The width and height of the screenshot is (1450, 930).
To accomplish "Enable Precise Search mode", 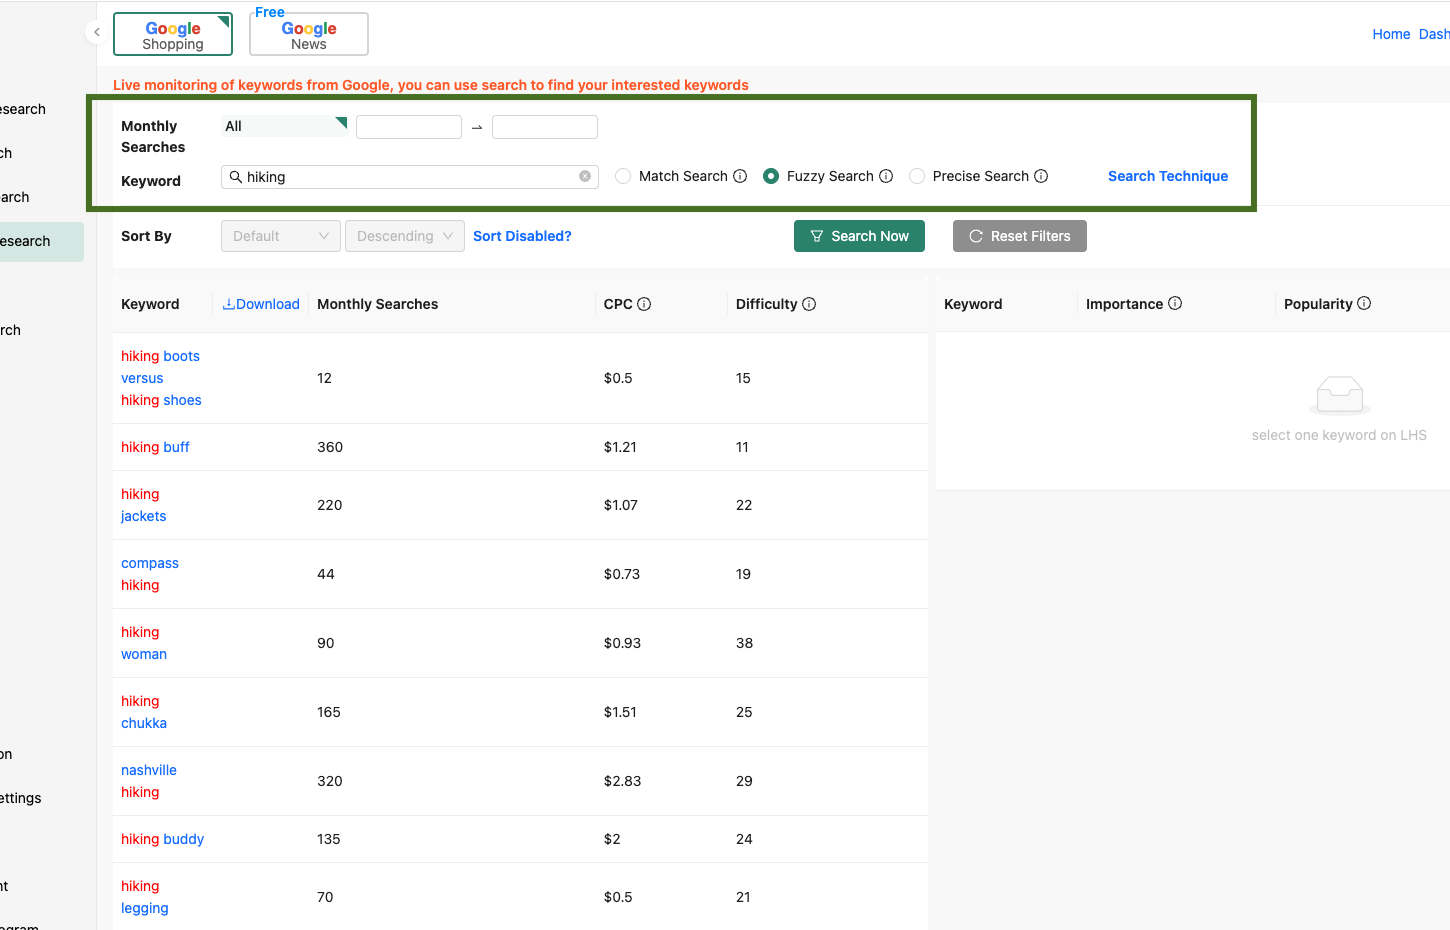I will [917, 175].
